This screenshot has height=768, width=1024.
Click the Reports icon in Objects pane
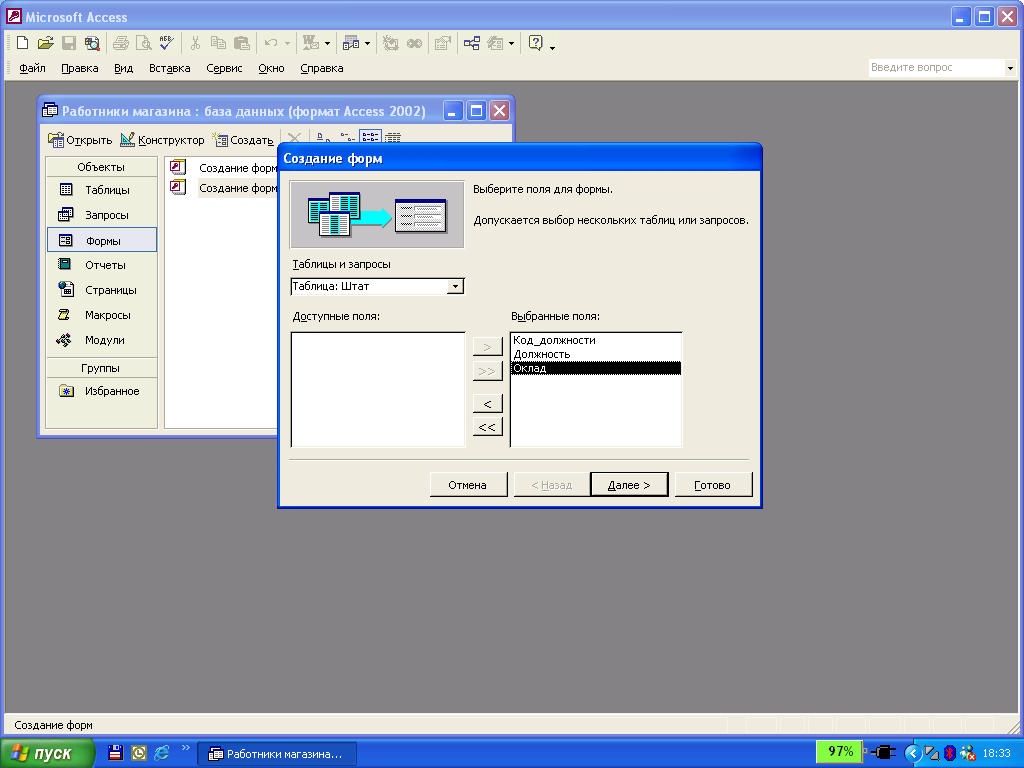point(65,264)
